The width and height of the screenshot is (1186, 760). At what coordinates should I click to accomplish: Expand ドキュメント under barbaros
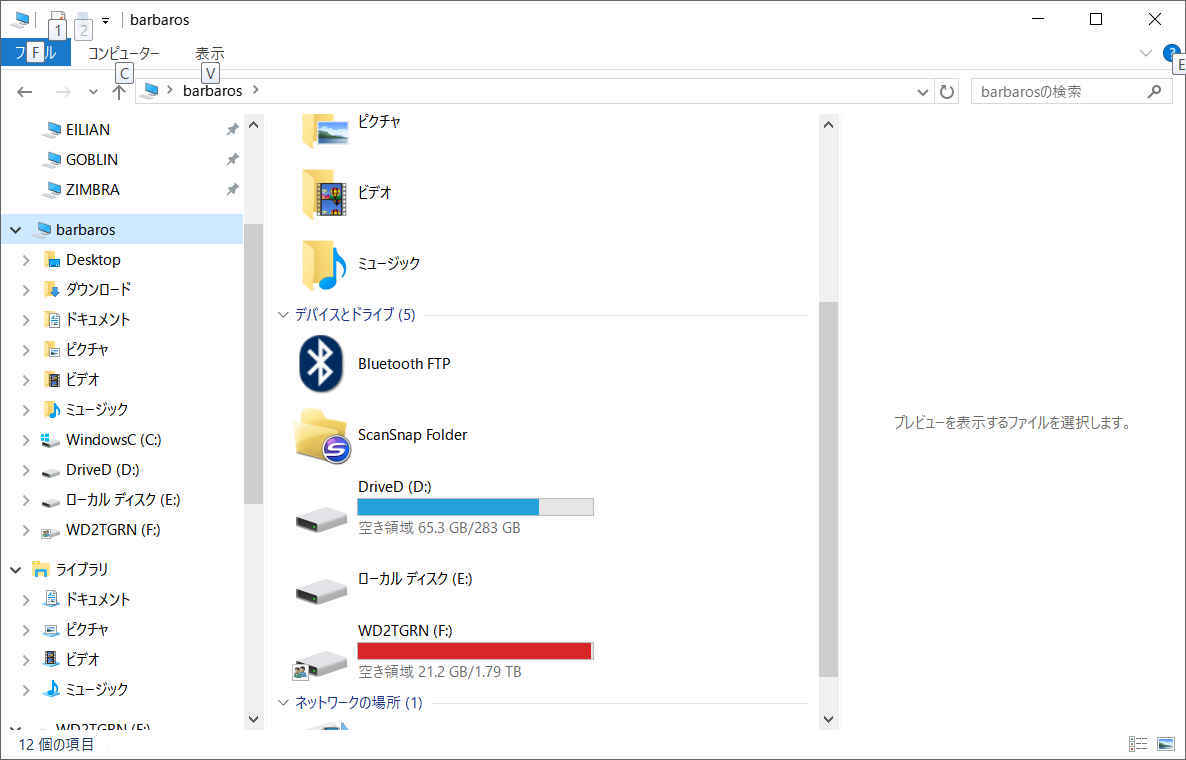(x=26, y=320)
